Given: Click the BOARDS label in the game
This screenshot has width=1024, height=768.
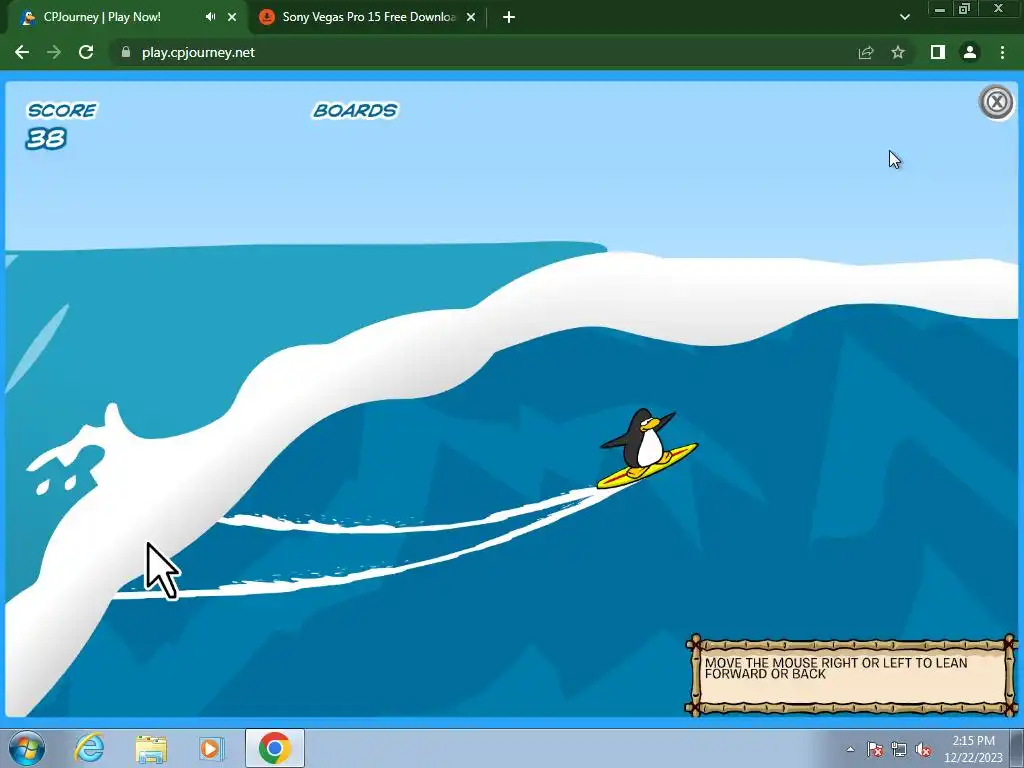Looking at the screenshot, I should click(x=355, y=110).
